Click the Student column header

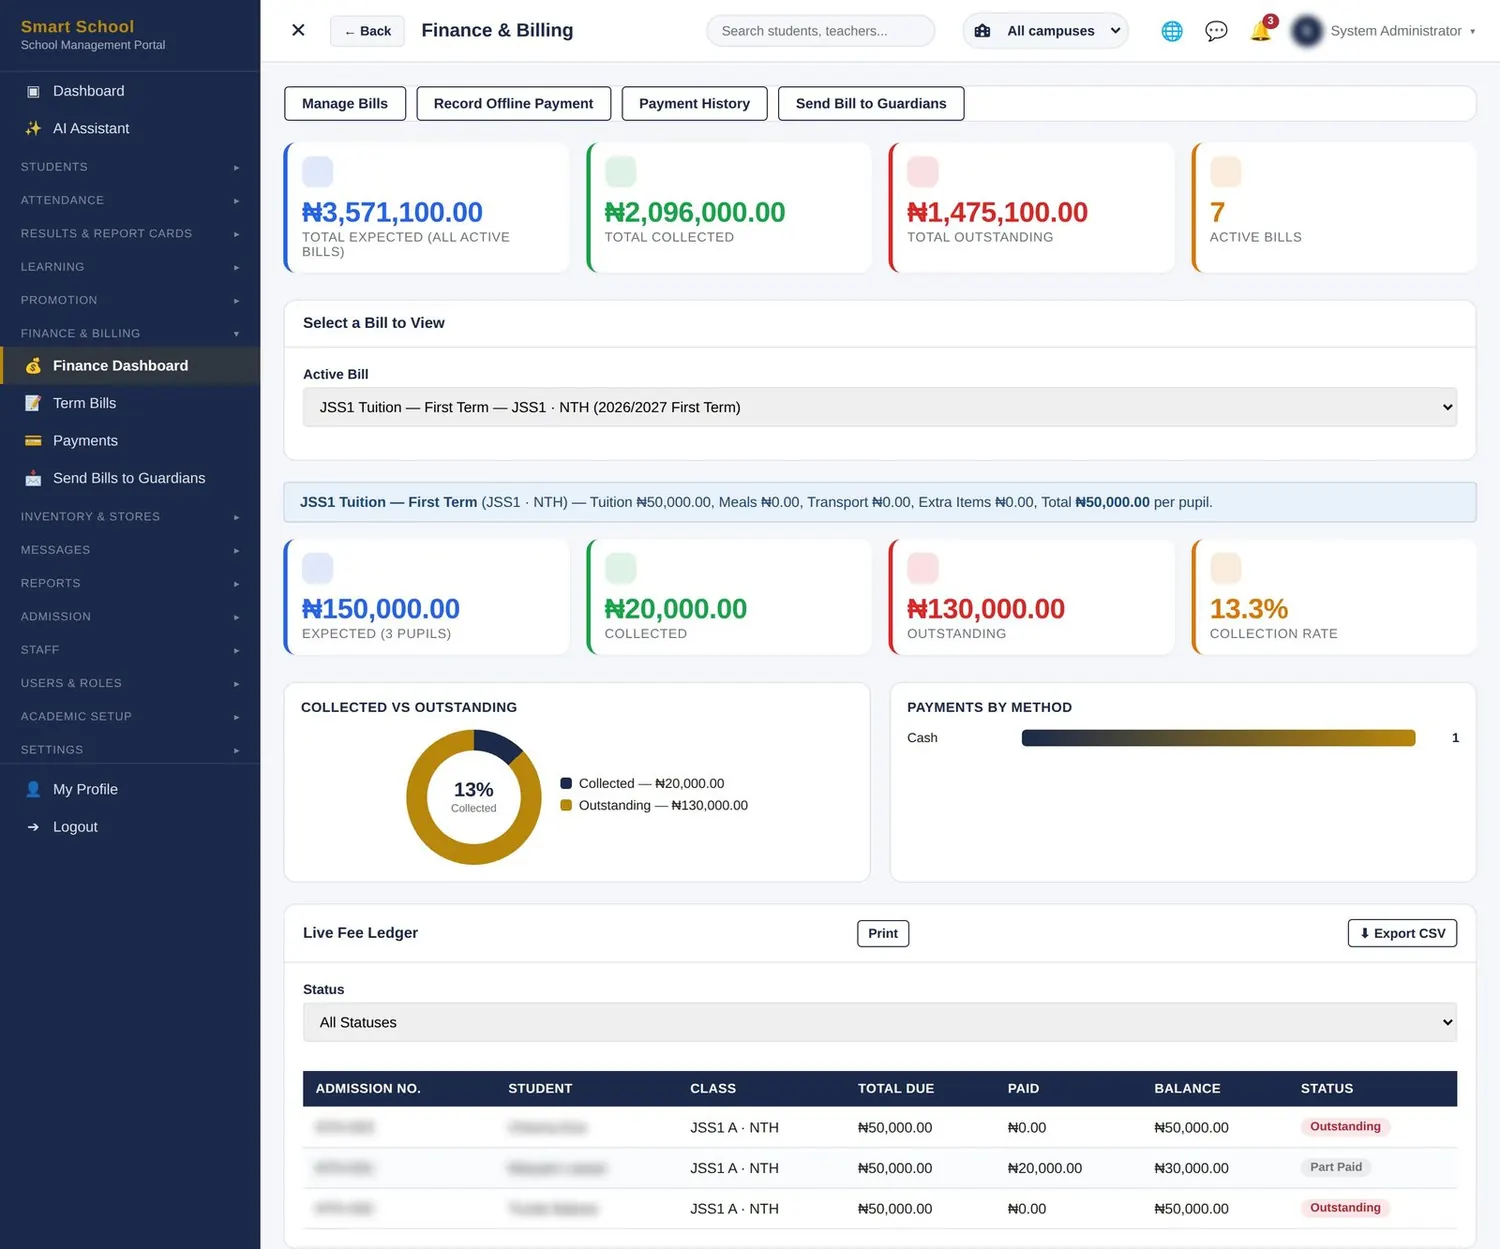(x=540, y=1088)
